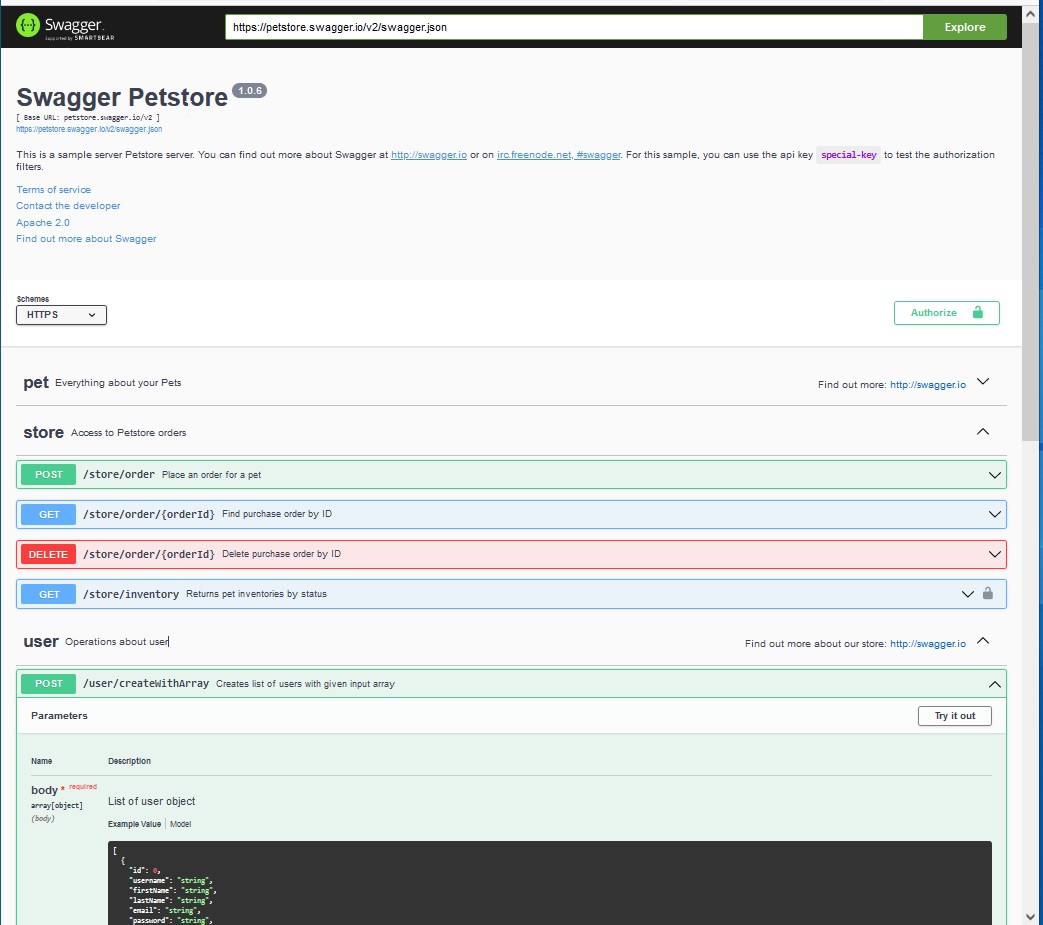Click the store section heading
The width and height of the screenshot is (1043, 925).
pyautogui.click(x=43, y=432)
